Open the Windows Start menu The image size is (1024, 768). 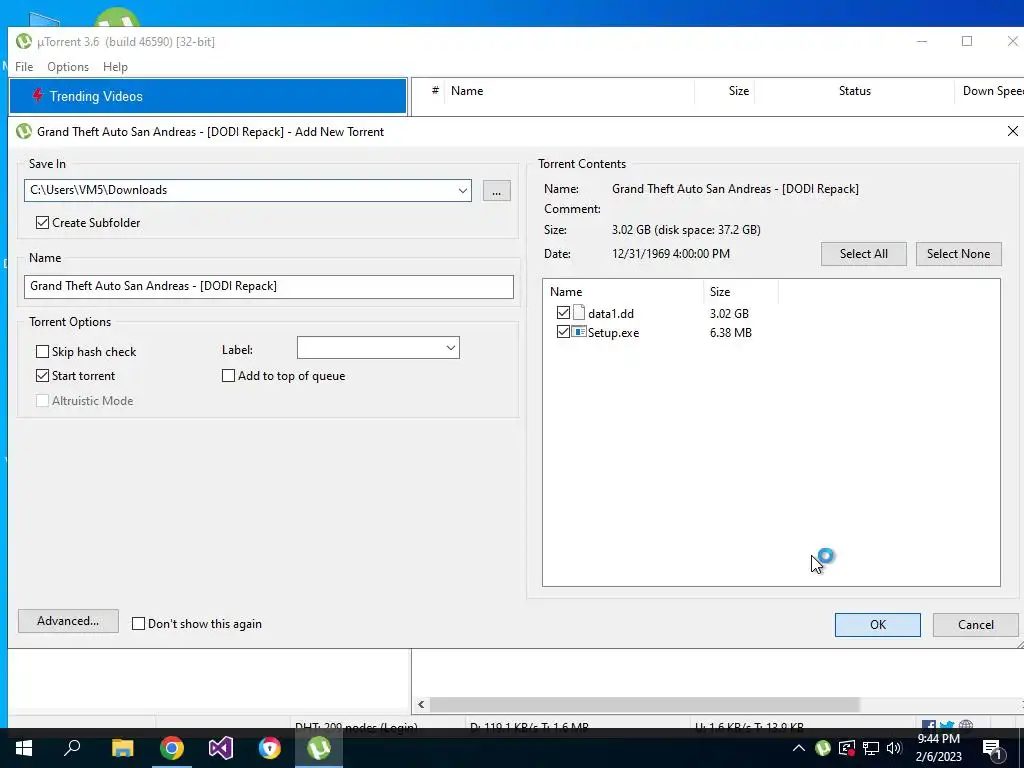pos(24,748)
